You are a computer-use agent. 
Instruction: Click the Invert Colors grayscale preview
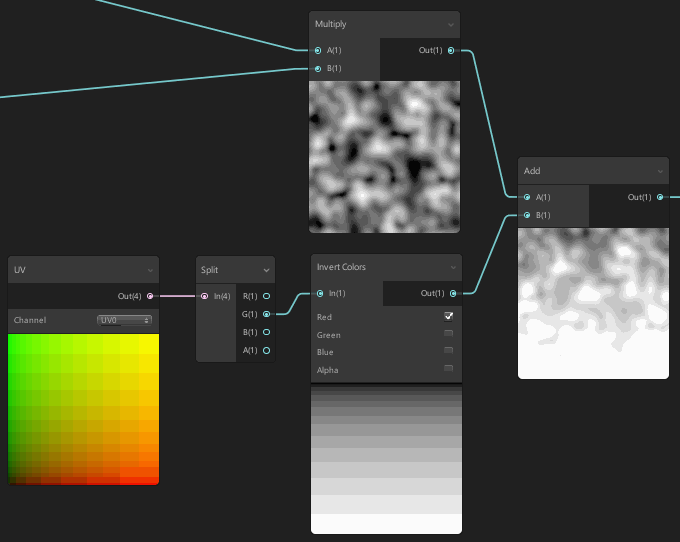coord(386,460)
